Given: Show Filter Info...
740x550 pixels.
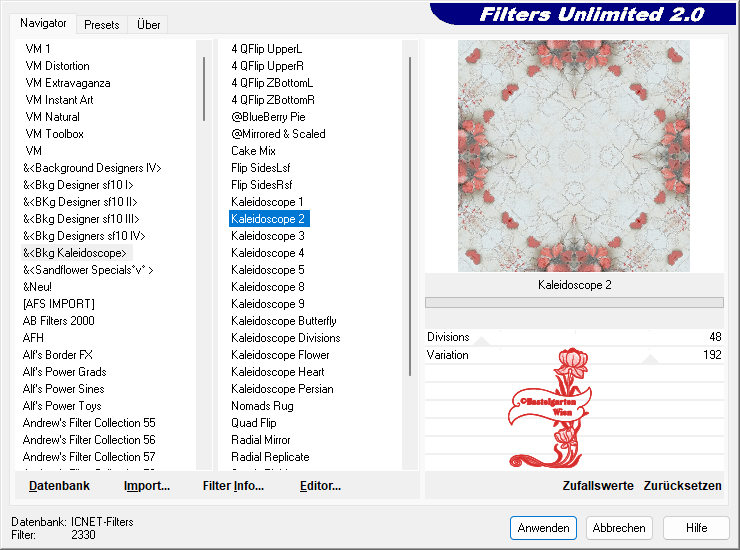Looking at the screenshot, I should pyautogui.click(x=233, y=486).
